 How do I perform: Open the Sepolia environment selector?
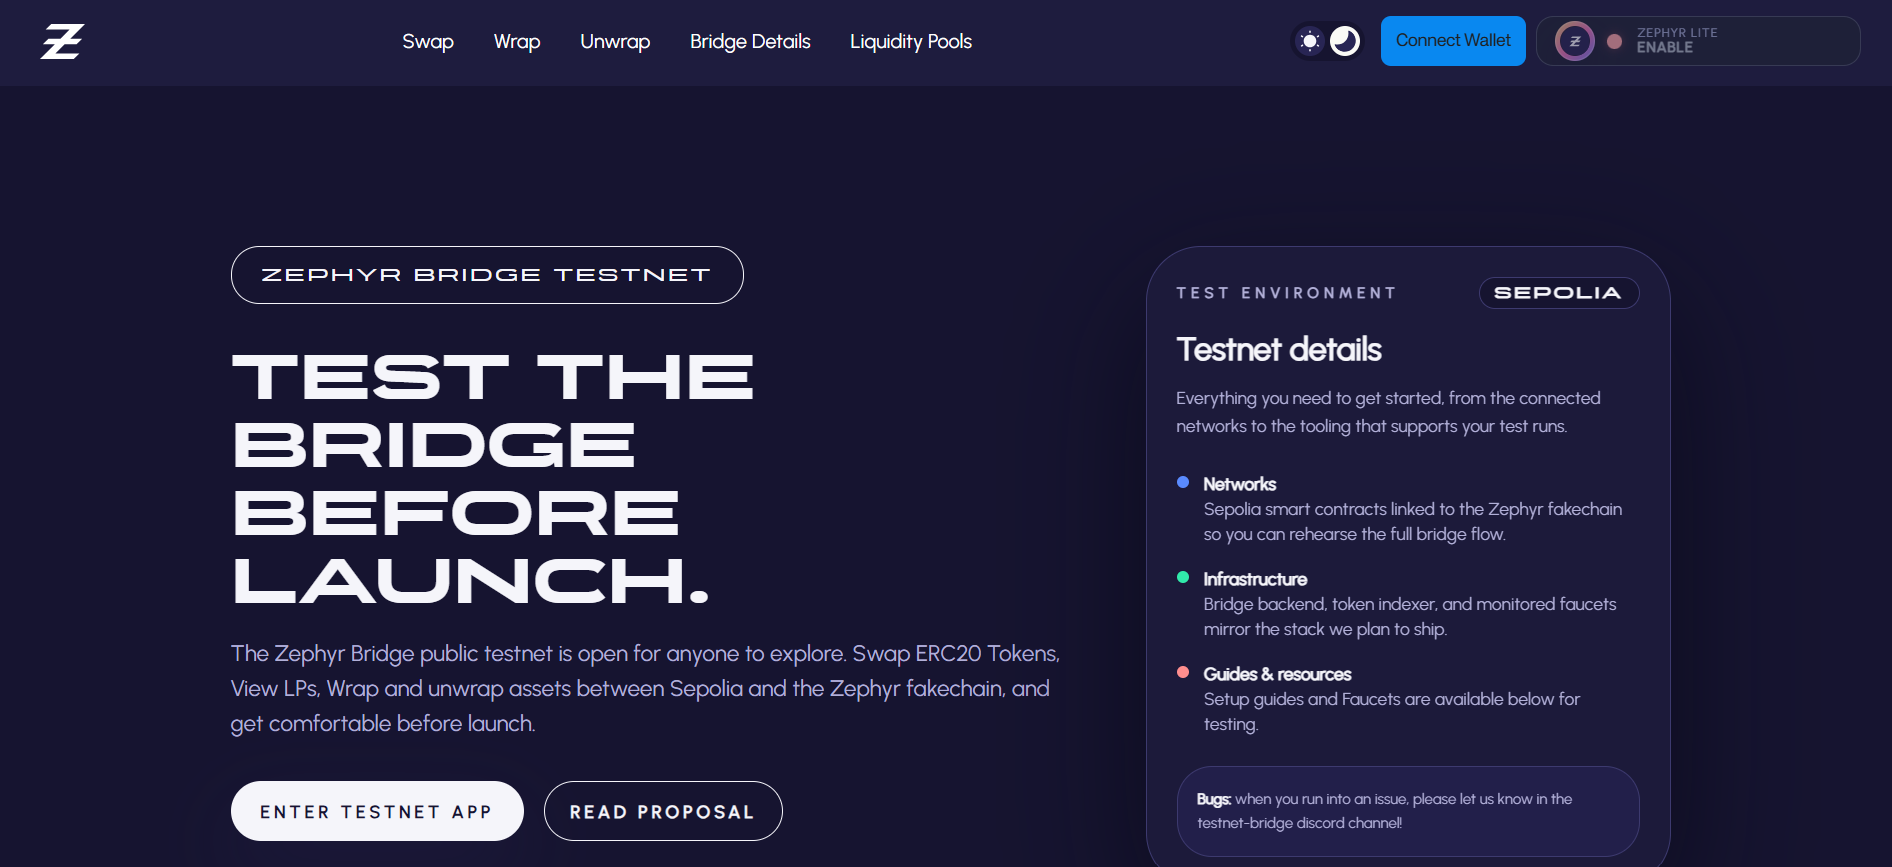(x=1559, y=293)
